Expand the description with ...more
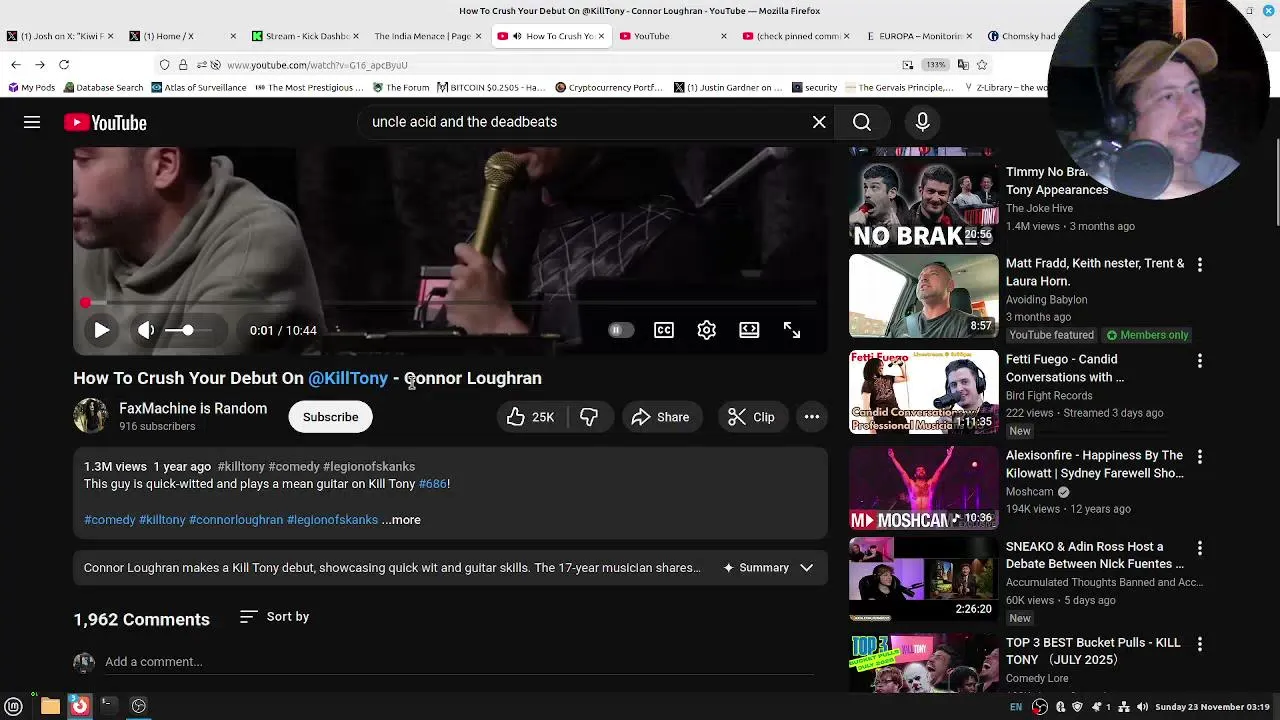 401,520
